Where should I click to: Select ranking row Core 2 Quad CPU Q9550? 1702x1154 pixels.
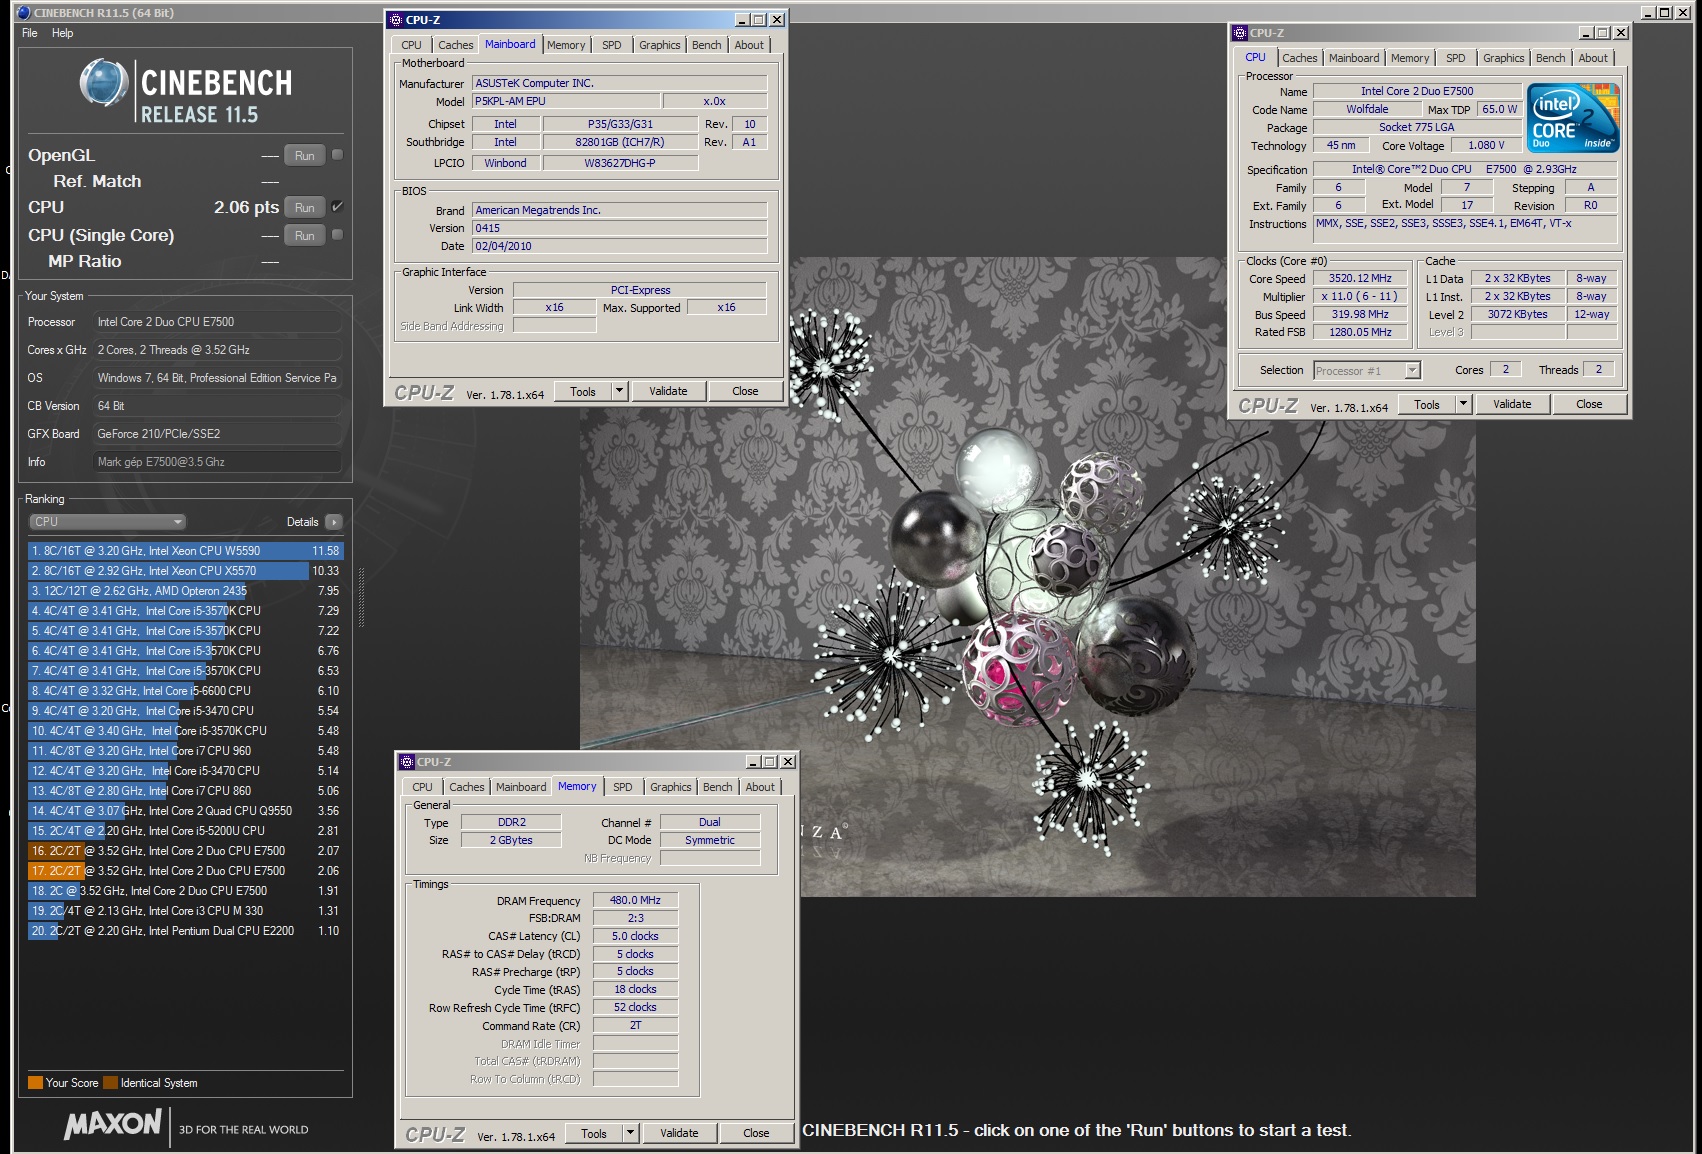coord(185,811)
